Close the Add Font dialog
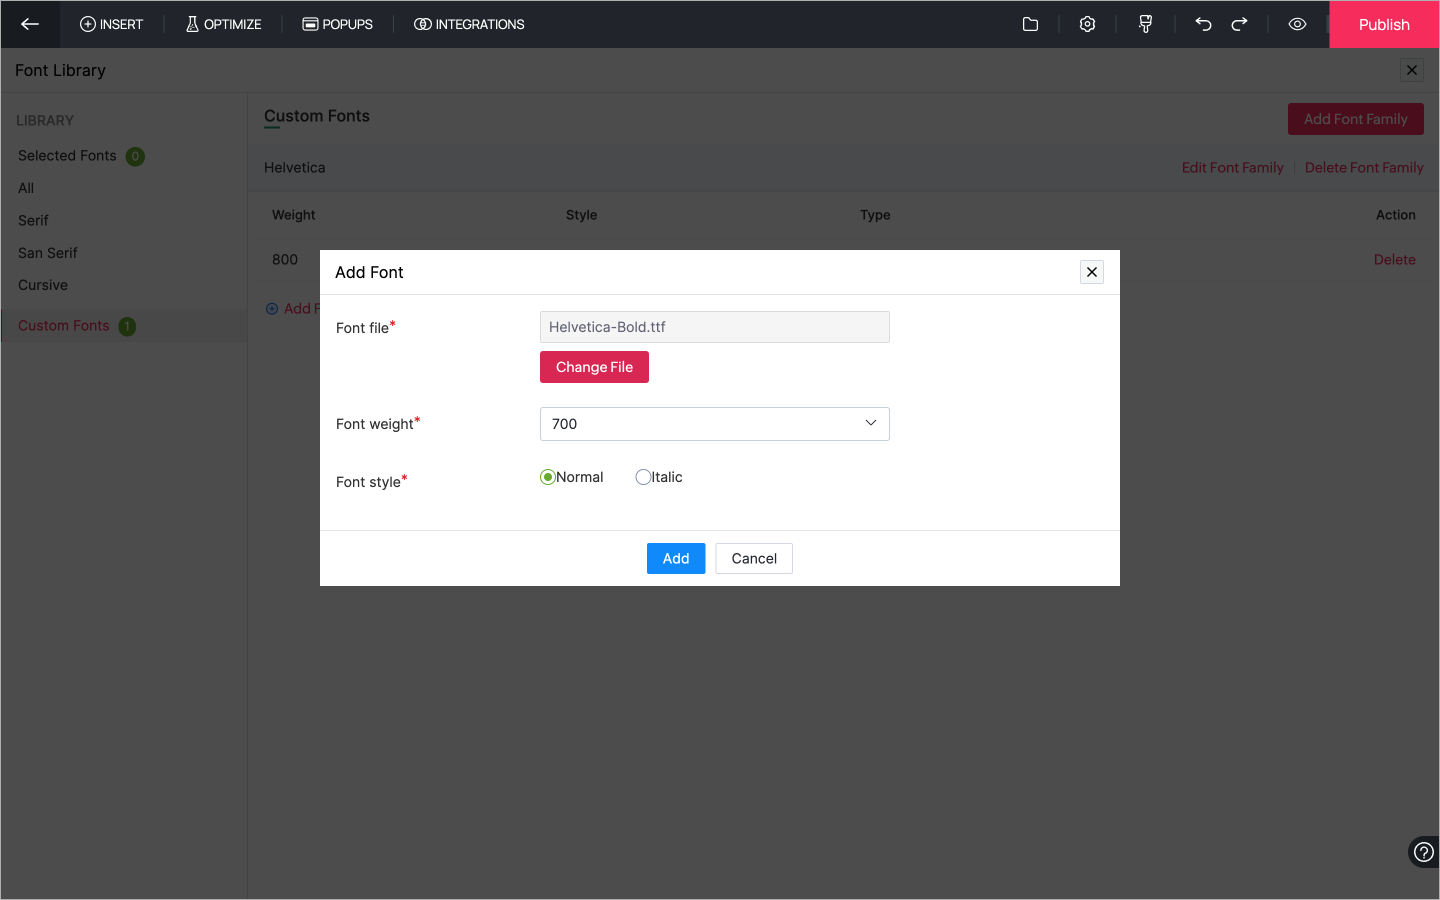Image resolution: width=1440 pixels, height=900 pixels. tap(1092, 272)
